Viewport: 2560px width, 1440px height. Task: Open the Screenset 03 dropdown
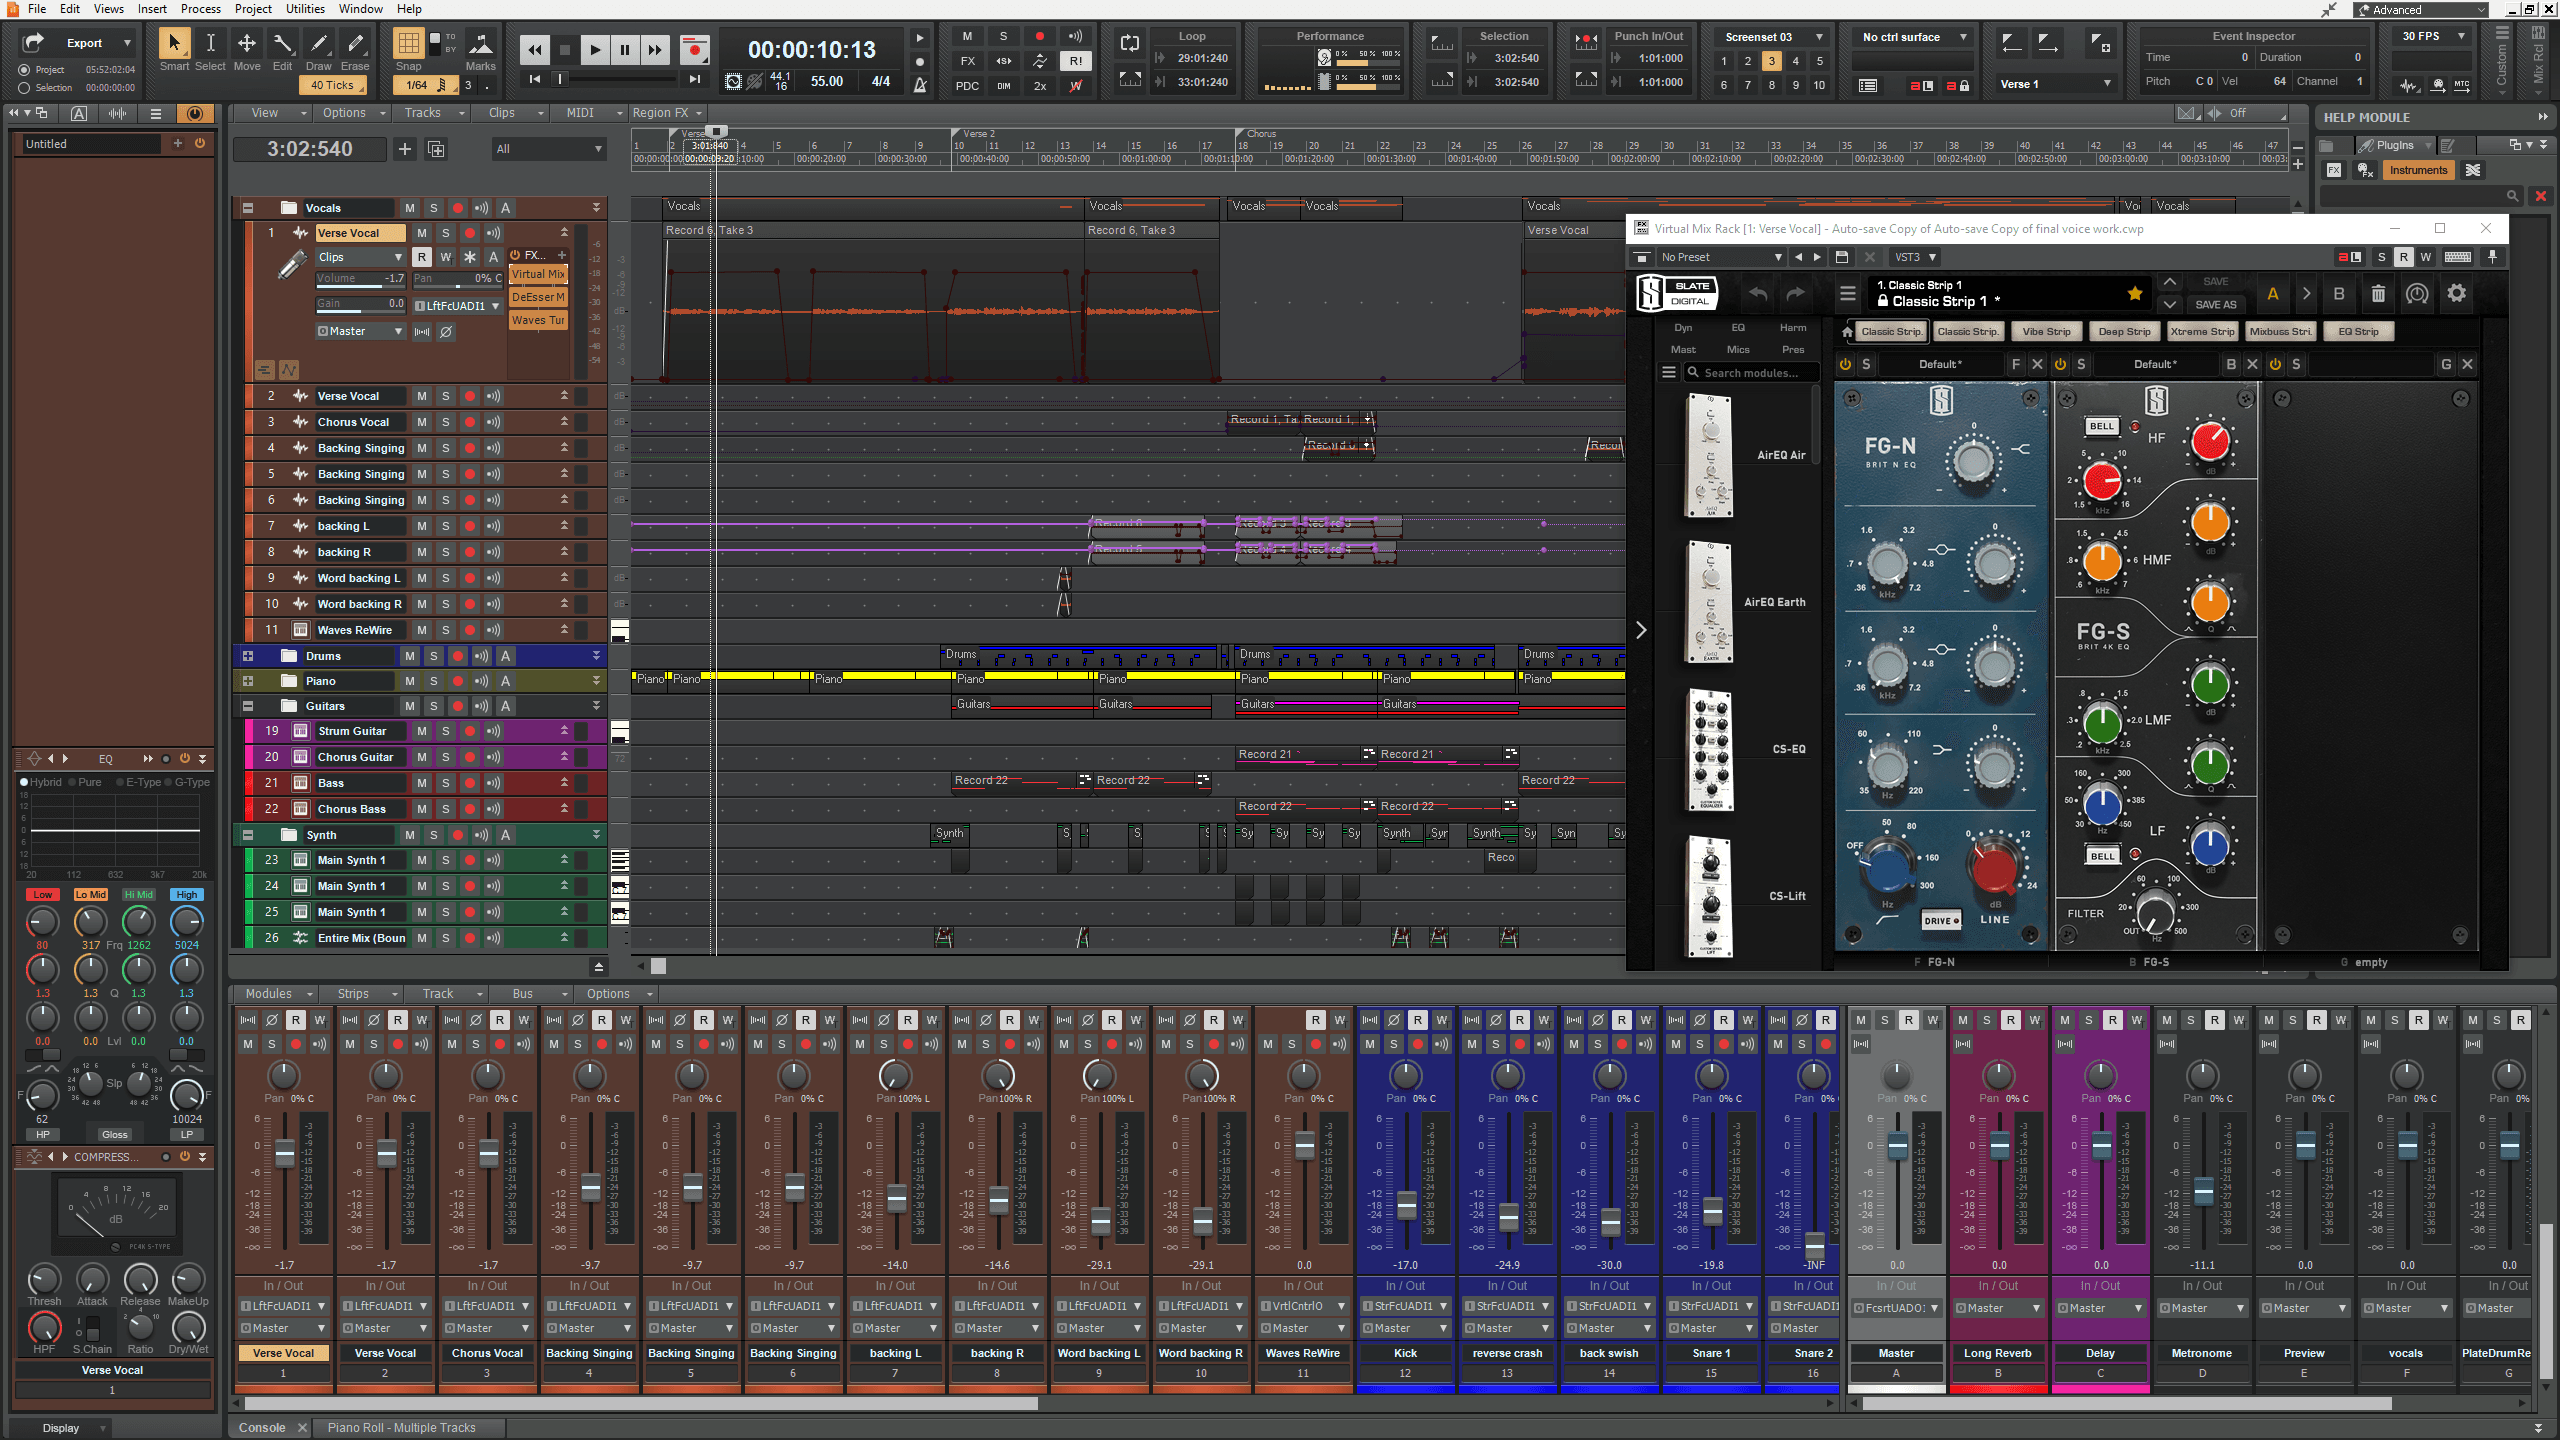click(1819, 37)
